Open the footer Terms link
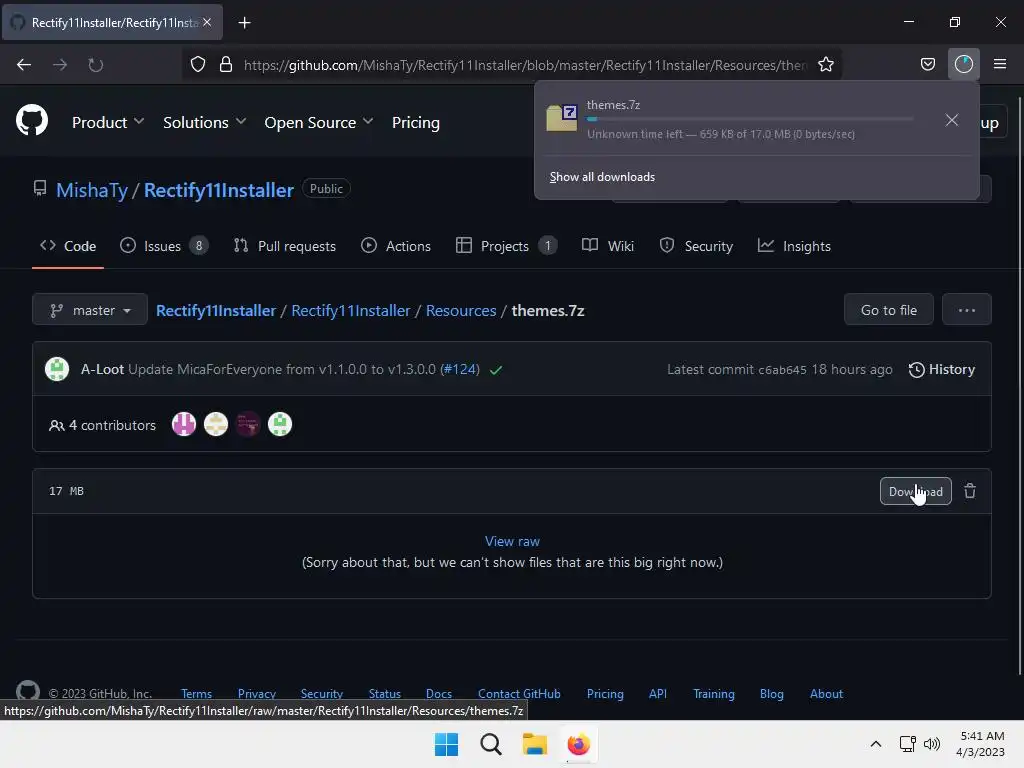 pos(196,694)
